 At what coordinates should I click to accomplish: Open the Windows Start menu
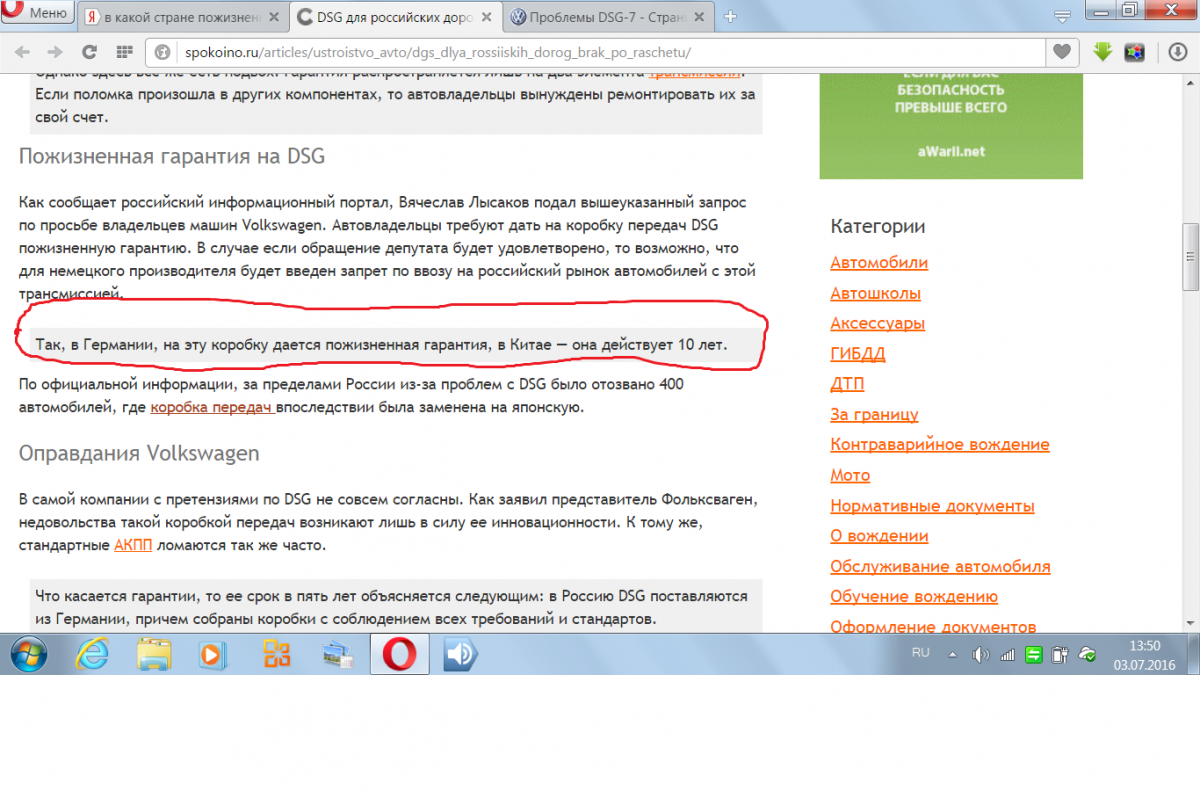point(28,654)
